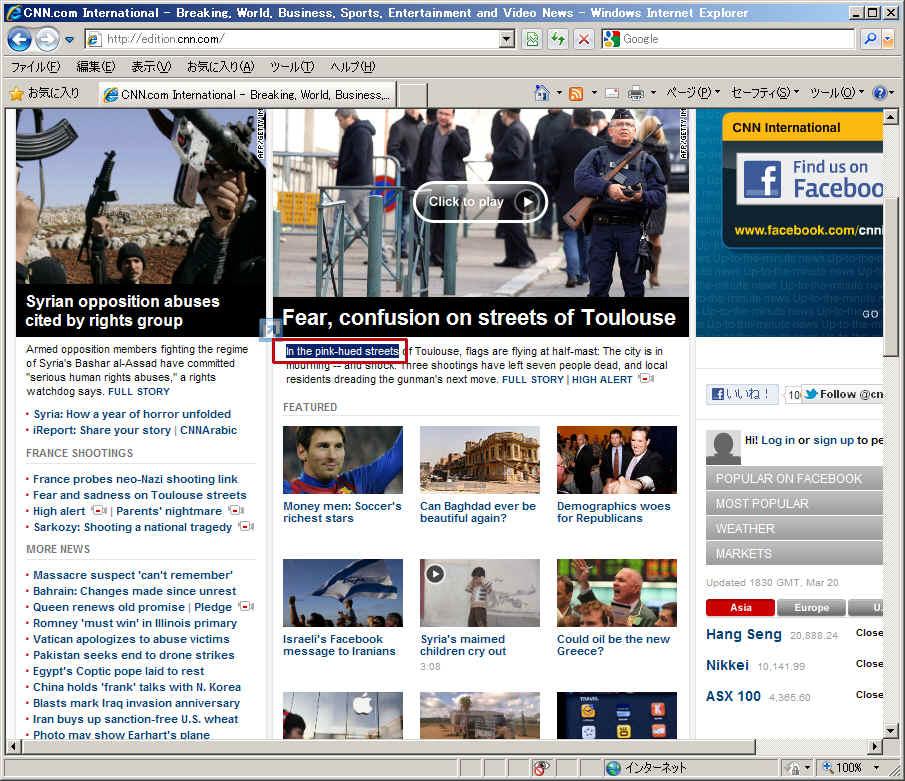
Task: Open the recent pages dropdown beside Forward
Action: click(x=69, y=40)
